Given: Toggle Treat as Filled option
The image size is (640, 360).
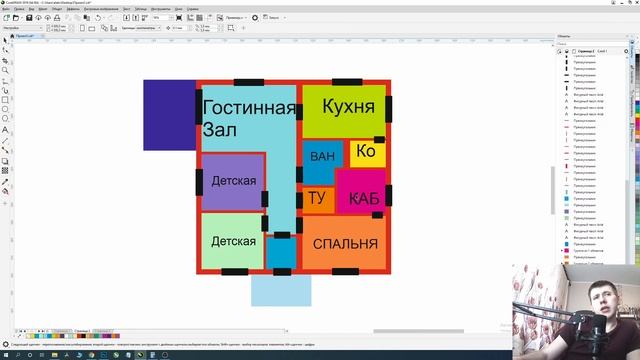Looking at the screenshot, I should [231, 28].
